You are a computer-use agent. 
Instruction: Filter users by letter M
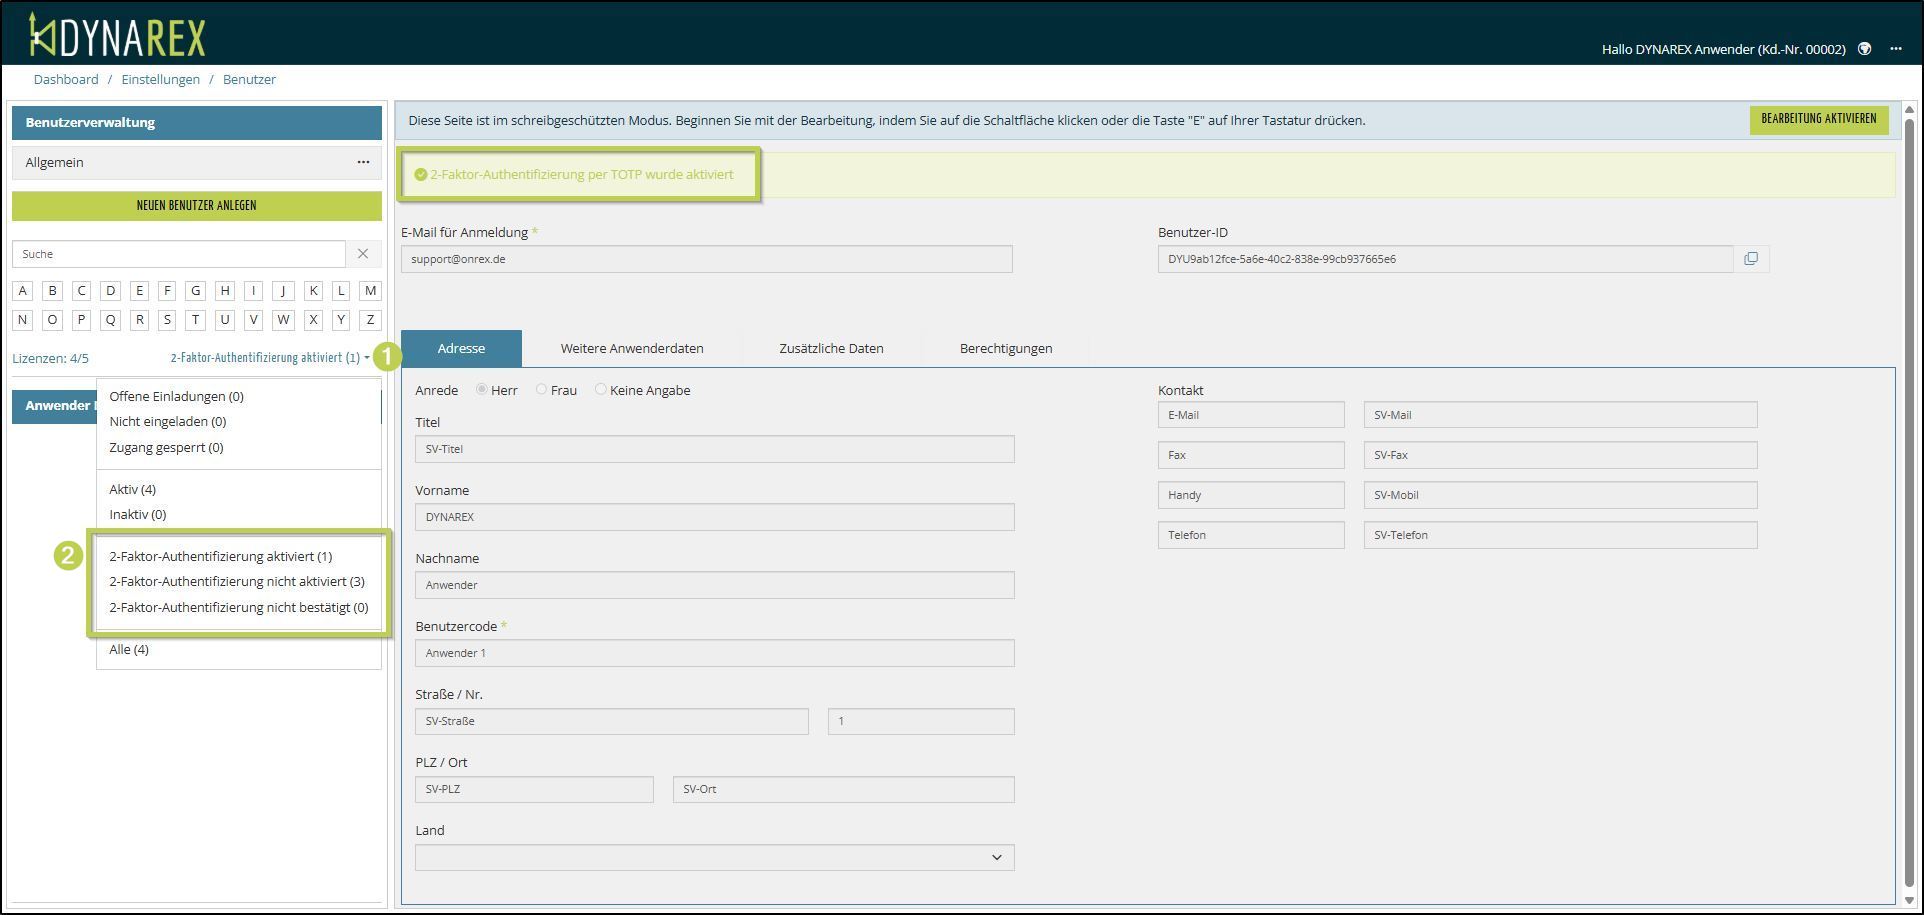point(370,291)
